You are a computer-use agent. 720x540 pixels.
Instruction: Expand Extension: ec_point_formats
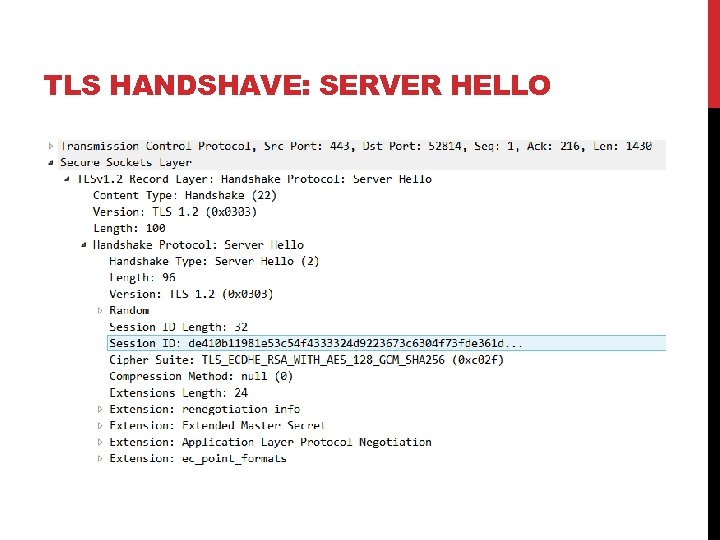point(100,459)
